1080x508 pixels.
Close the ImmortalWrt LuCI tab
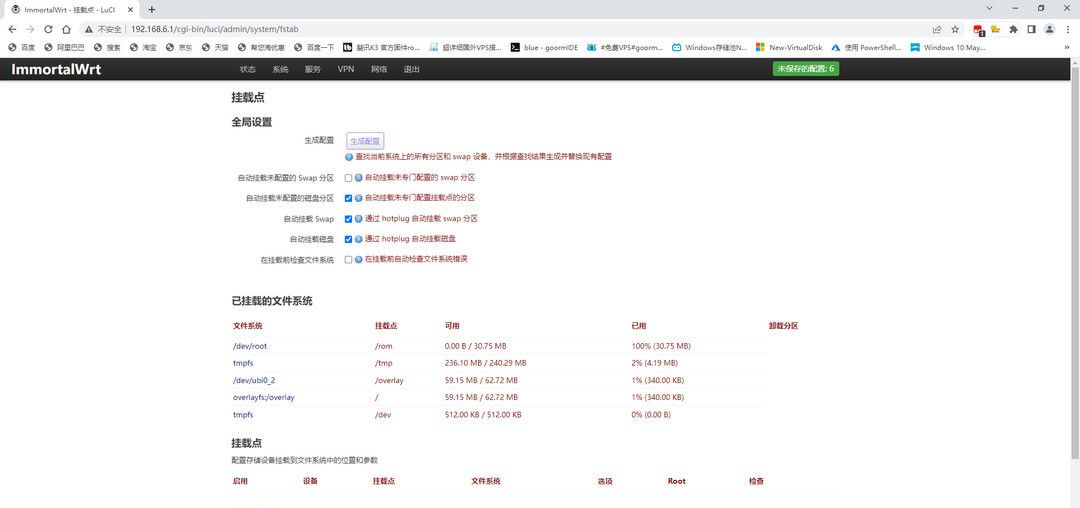(132, 10)
